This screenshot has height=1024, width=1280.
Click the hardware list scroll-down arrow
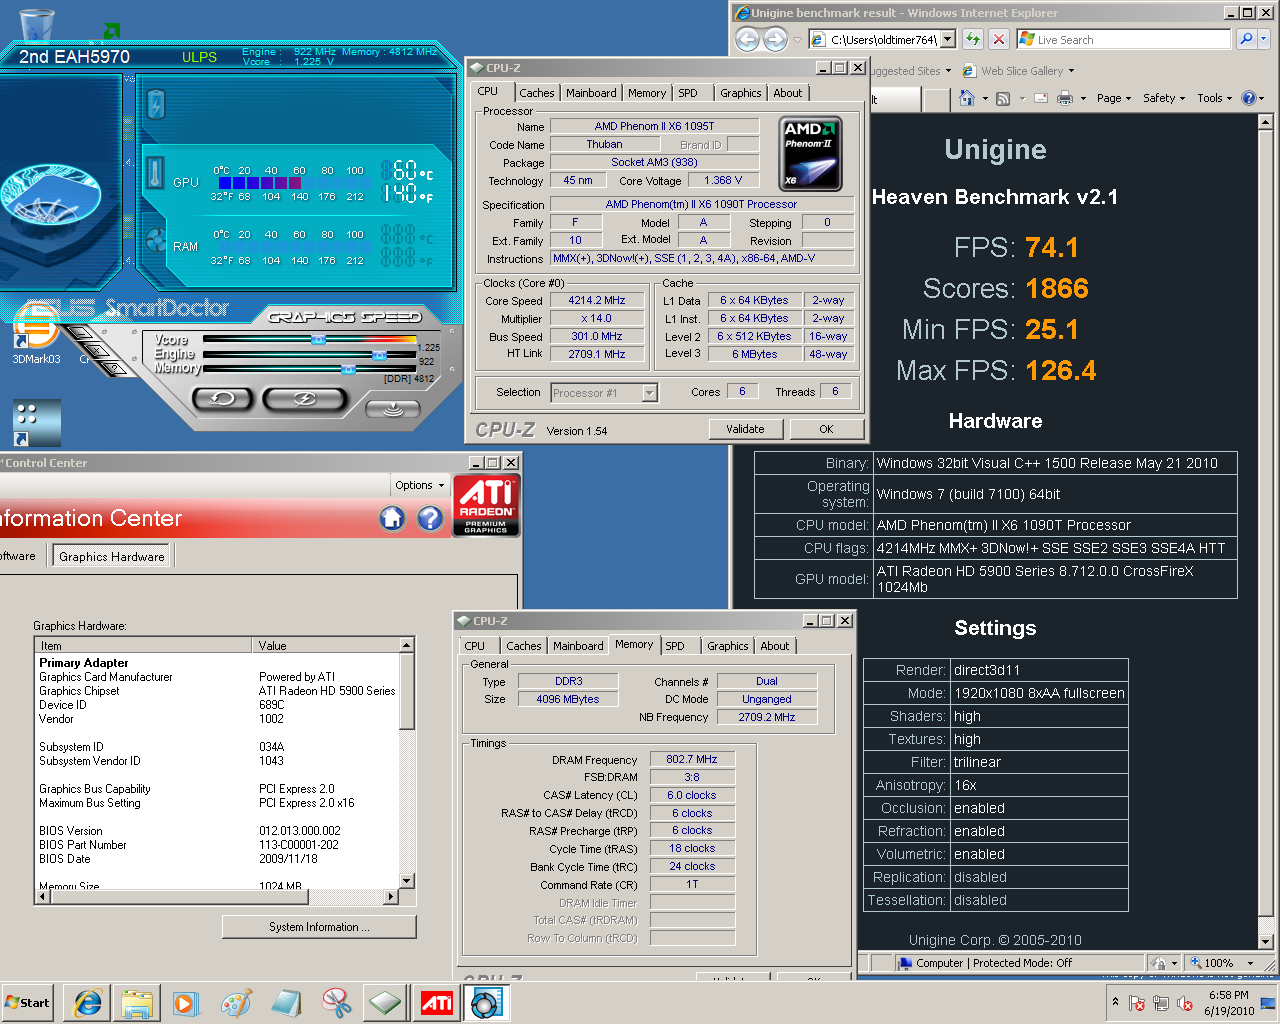tap(406, 881)
